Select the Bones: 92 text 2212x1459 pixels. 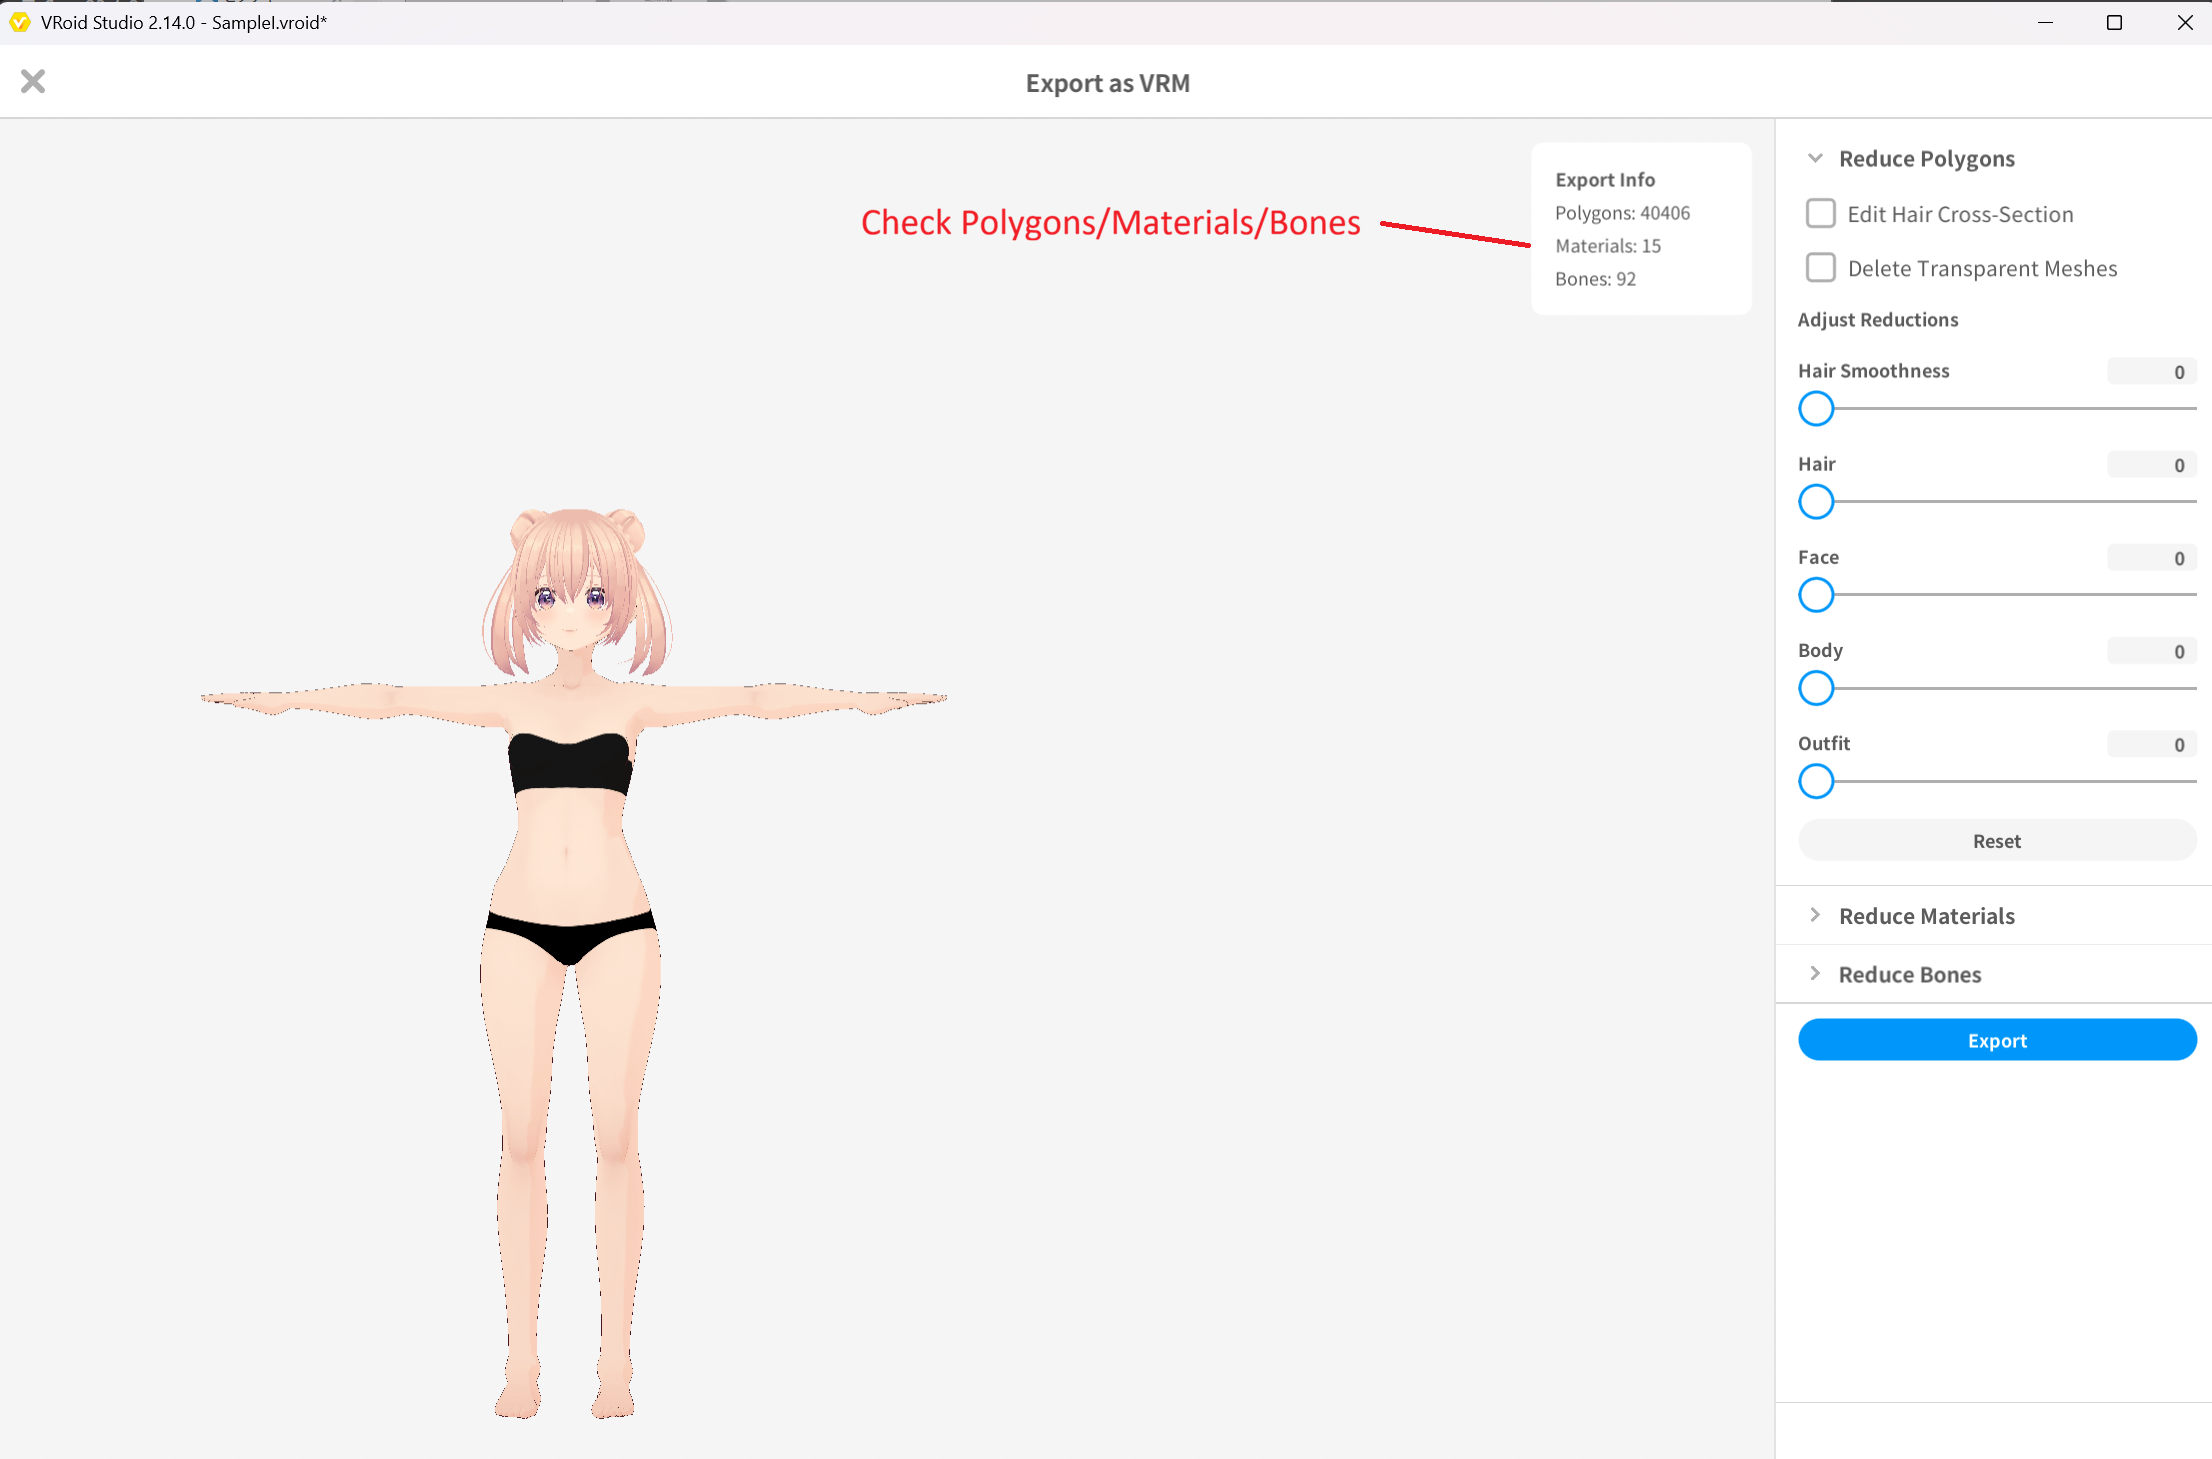click(1595, 279)
